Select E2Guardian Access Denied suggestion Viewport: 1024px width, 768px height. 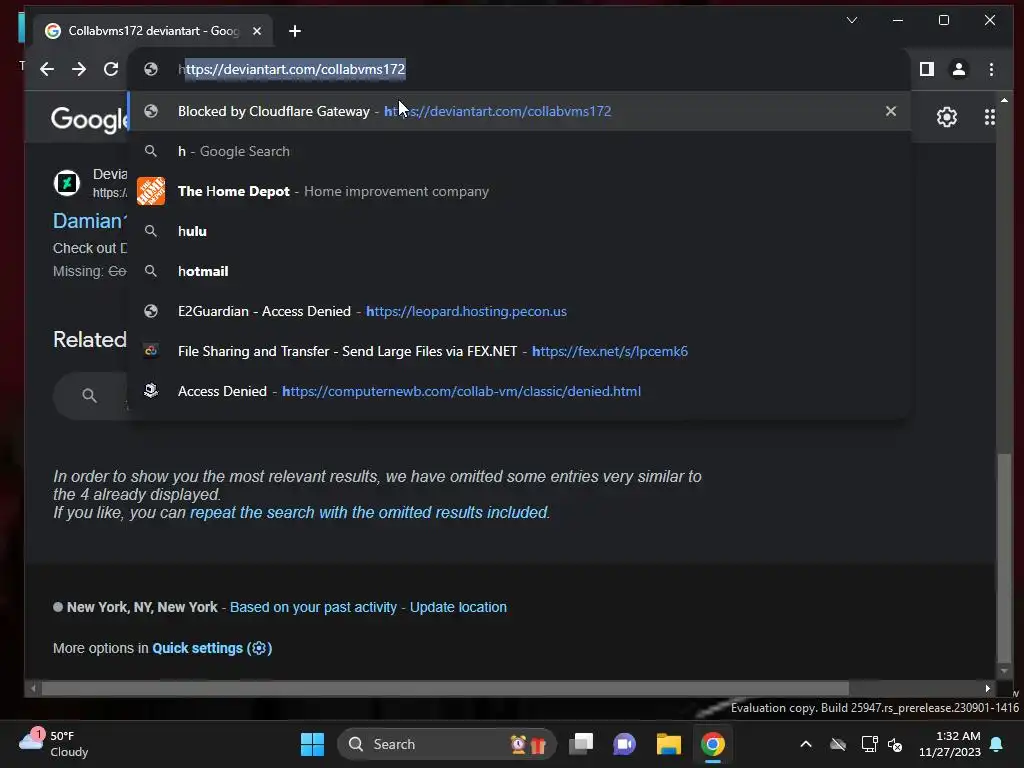(x=519, y=311)
